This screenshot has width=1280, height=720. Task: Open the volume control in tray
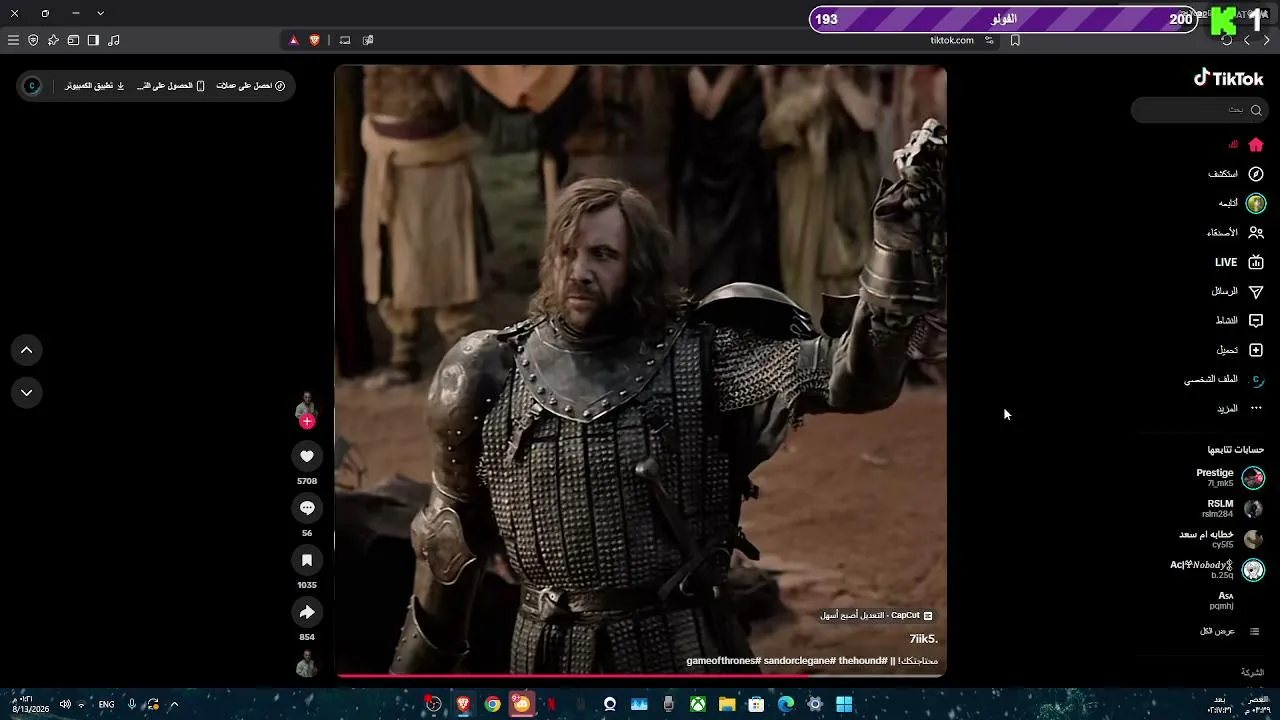pyautogui.click(x=65, y=704)
